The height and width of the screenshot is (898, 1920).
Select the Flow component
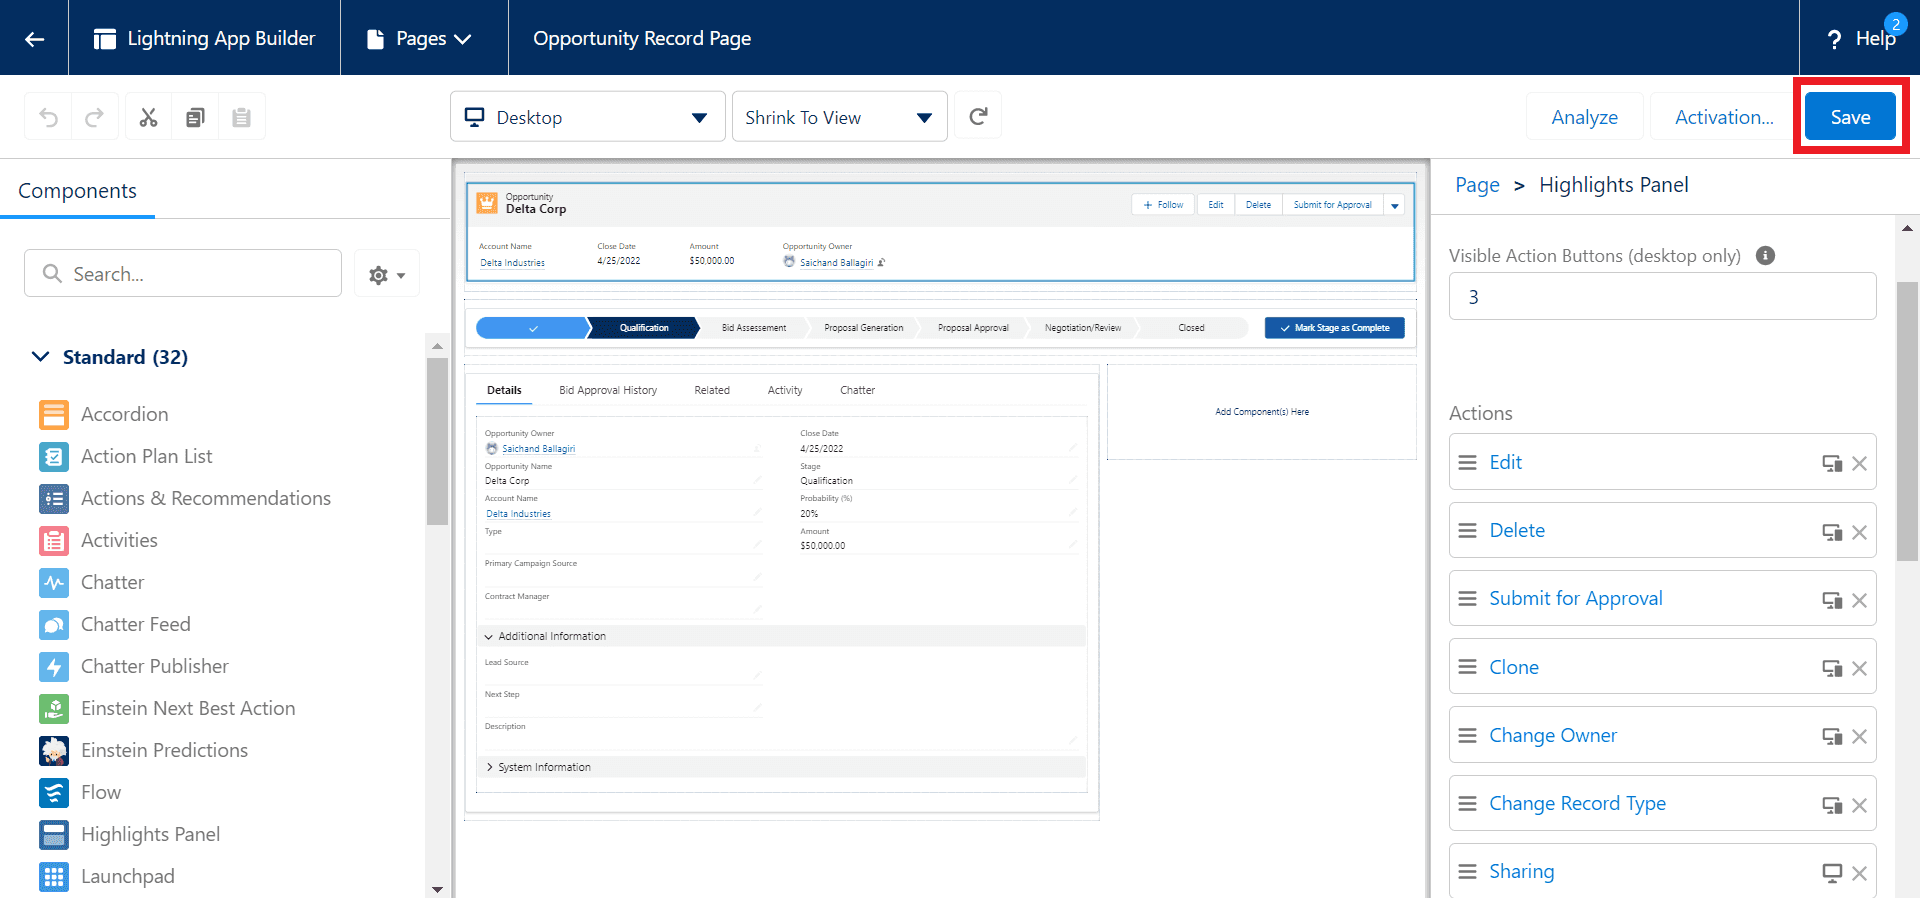80,792
